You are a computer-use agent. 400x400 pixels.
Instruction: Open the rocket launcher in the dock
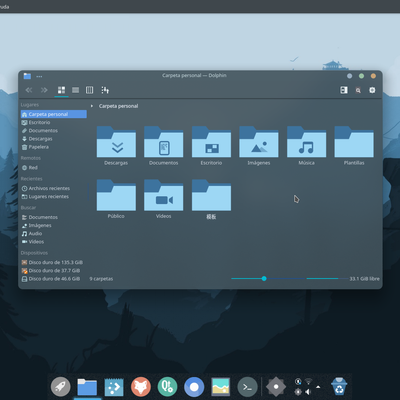tap(61, 387)
